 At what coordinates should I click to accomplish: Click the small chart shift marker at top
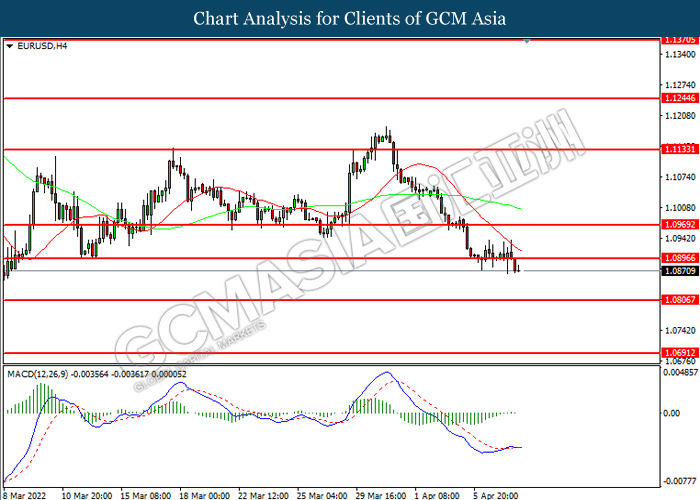(x=527, y=42)
